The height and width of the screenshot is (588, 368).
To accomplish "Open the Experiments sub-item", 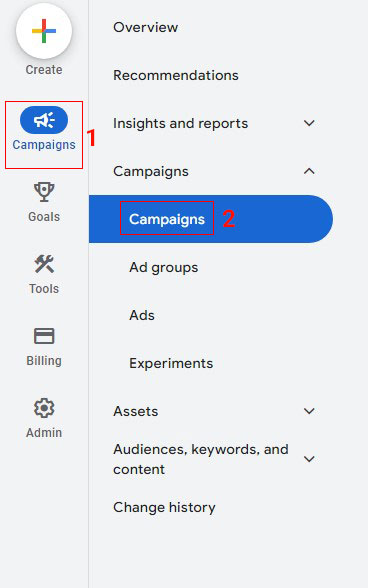I will tap(171, 363).
